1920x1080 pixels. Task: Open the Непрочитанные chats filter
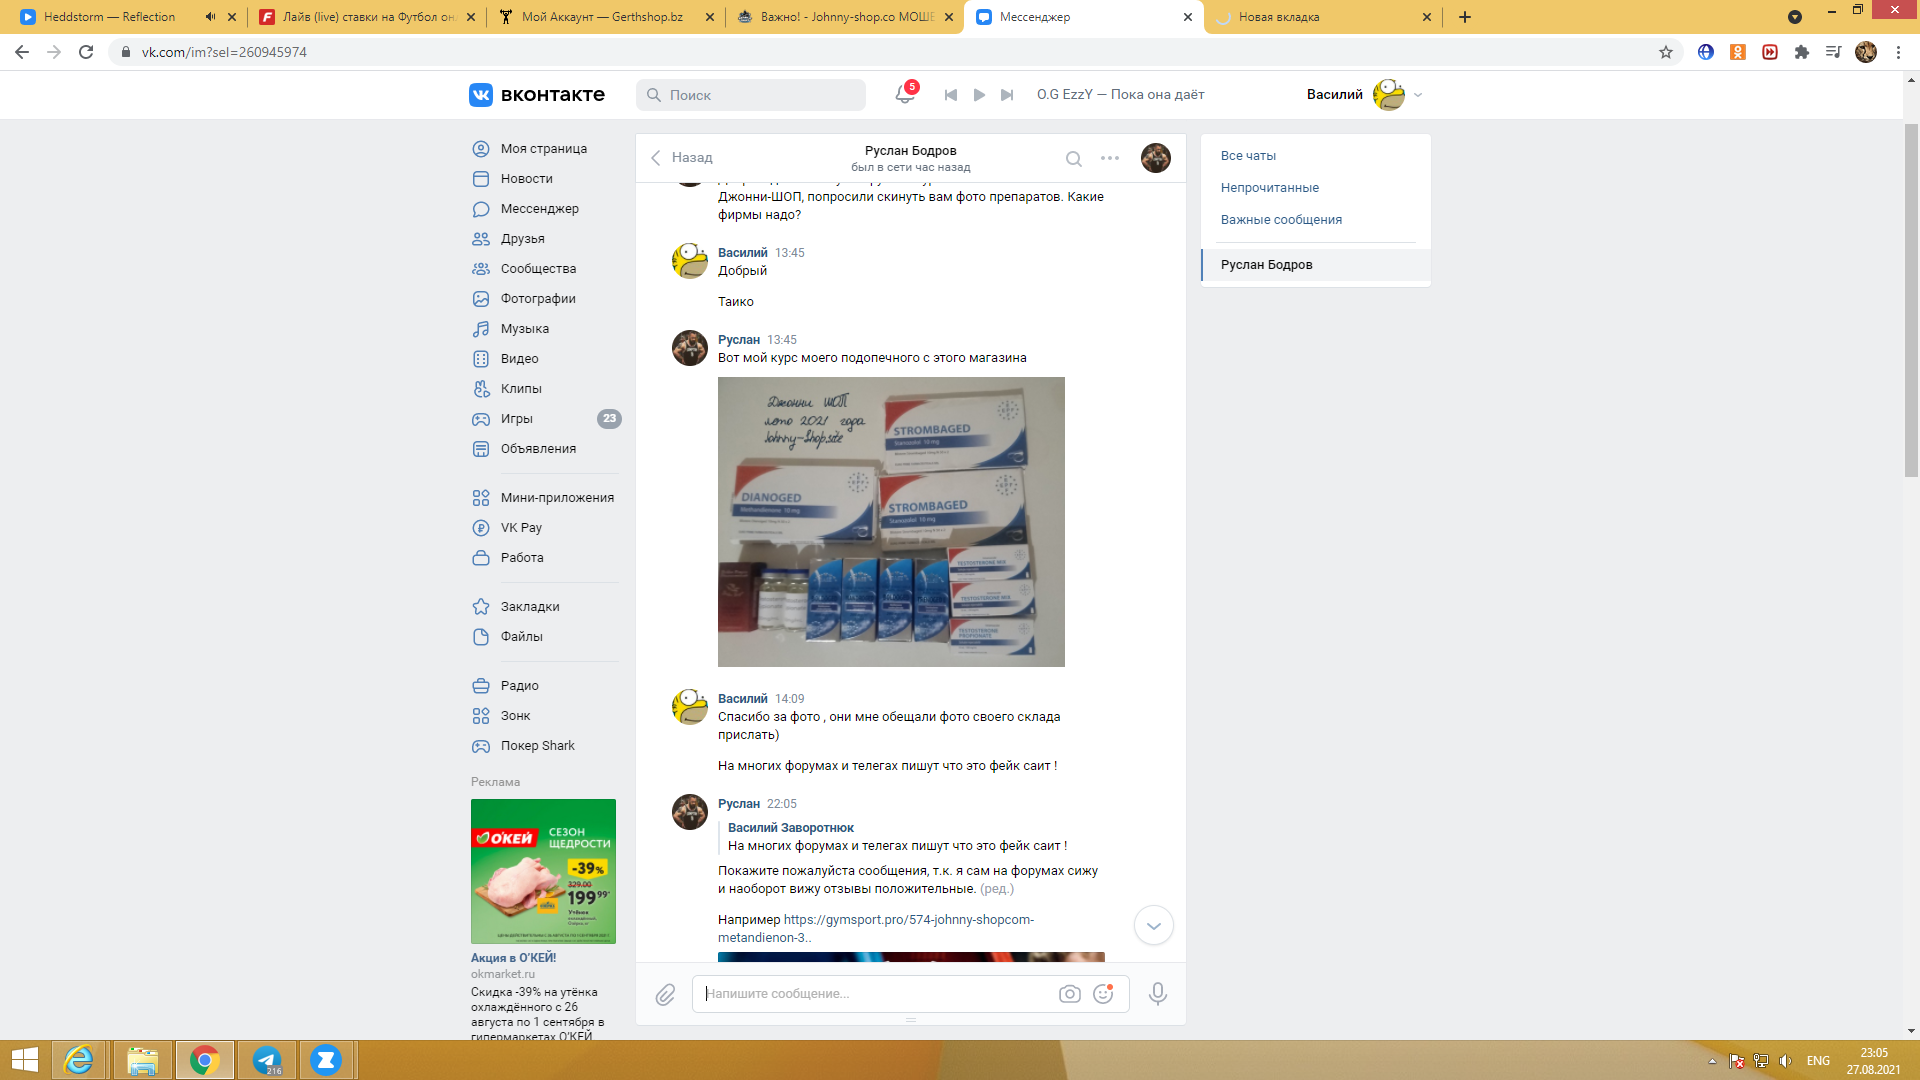tap(1269, 188)
